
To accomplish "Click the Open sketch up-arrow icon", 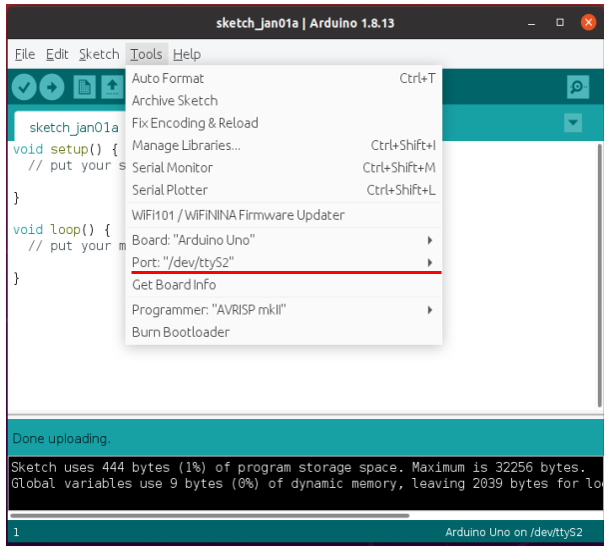I will coord(112,87).
